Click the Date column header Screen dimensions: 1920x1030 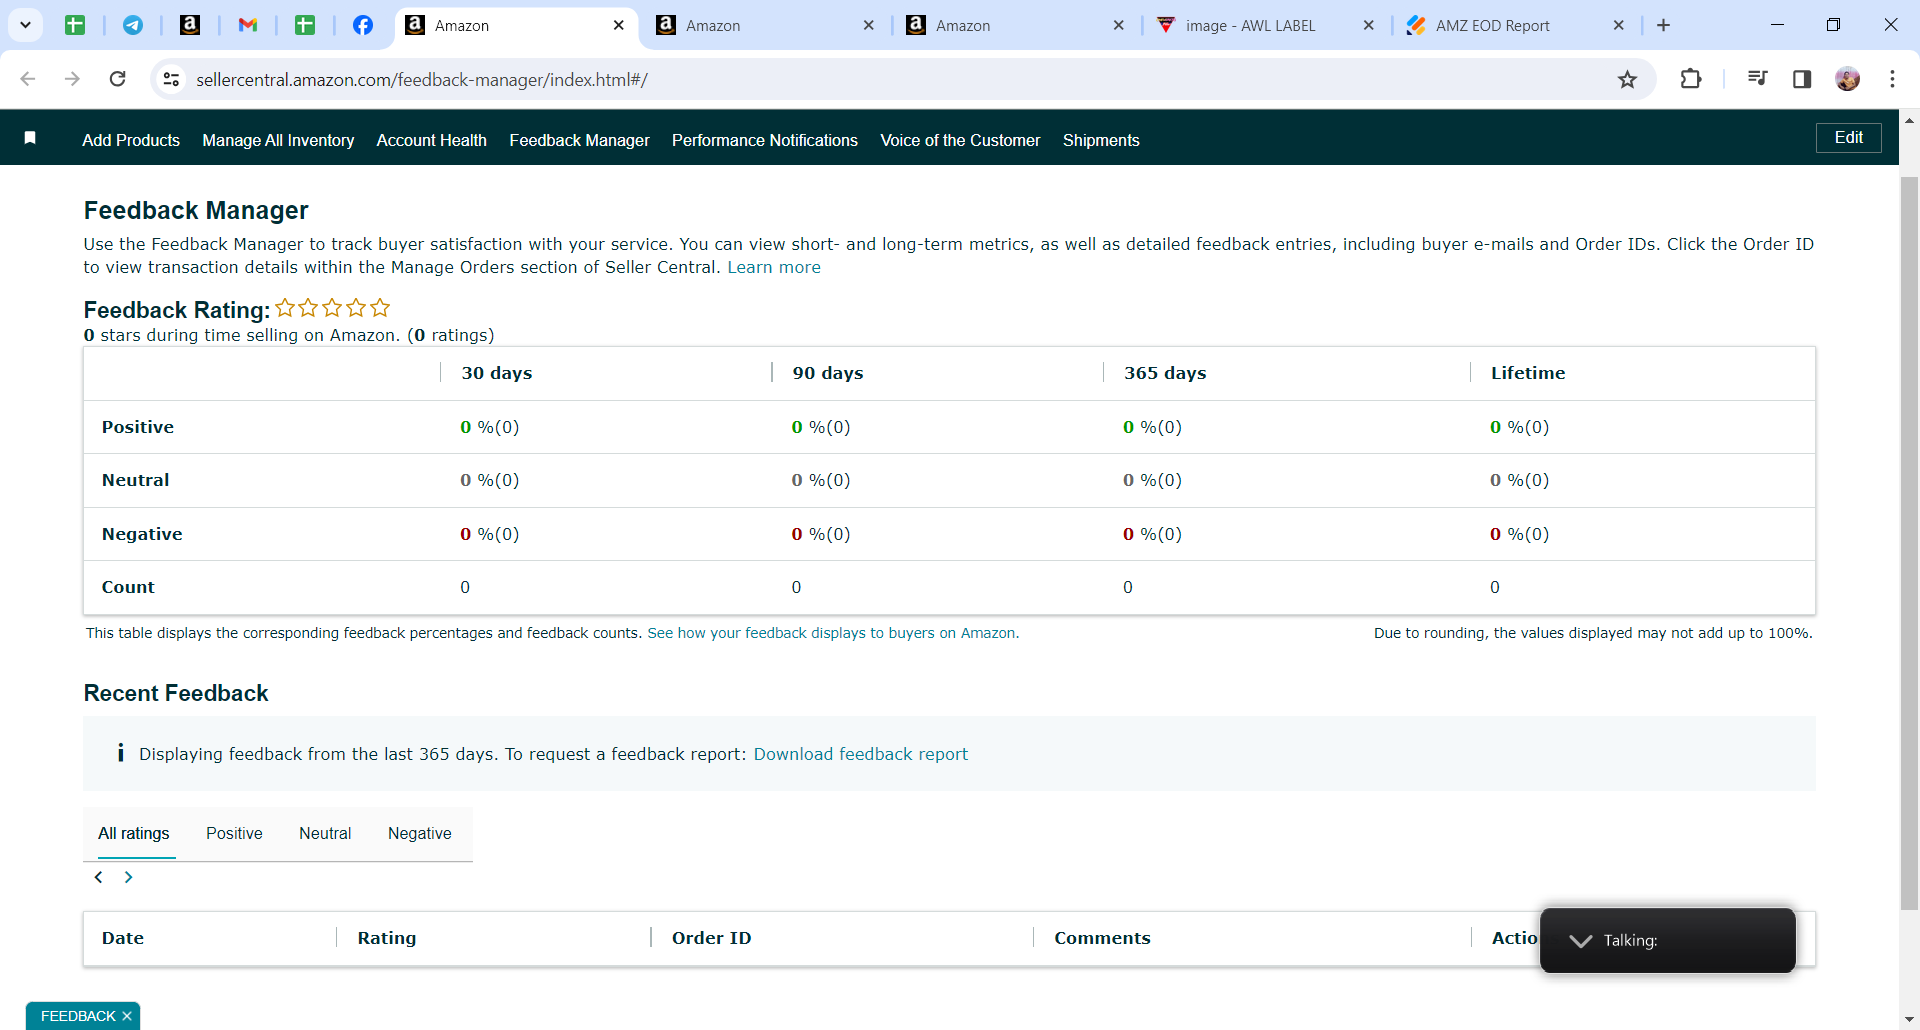point(123,938)
